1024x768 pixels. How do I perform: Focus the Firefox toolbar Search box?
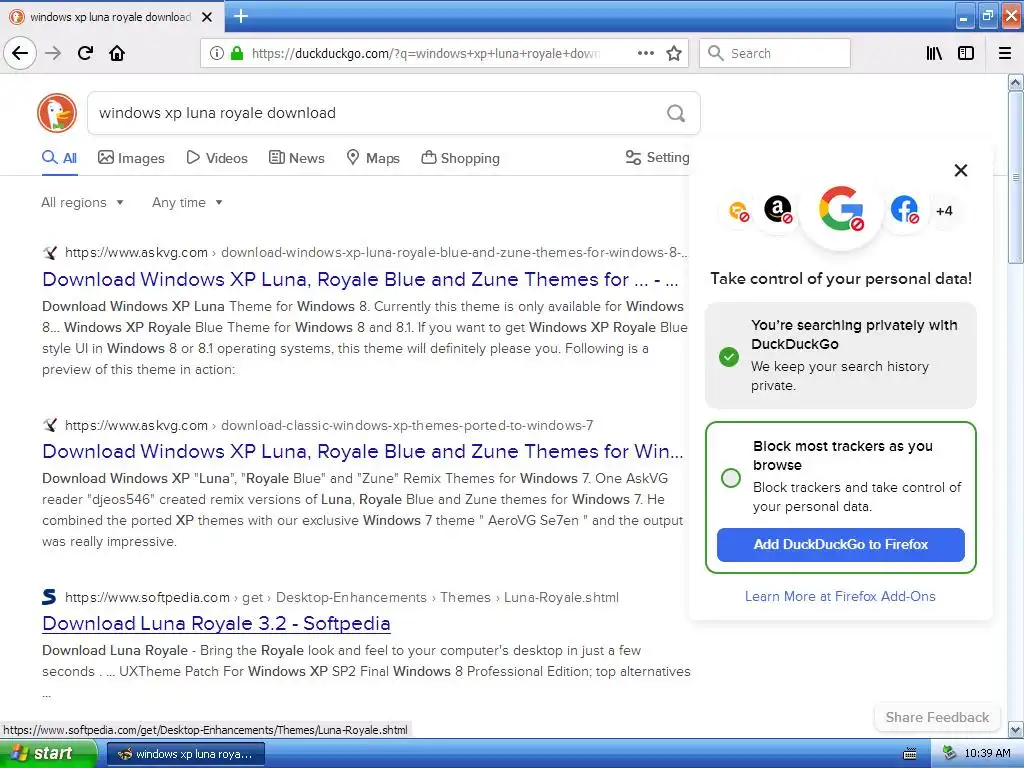[775, 53]
